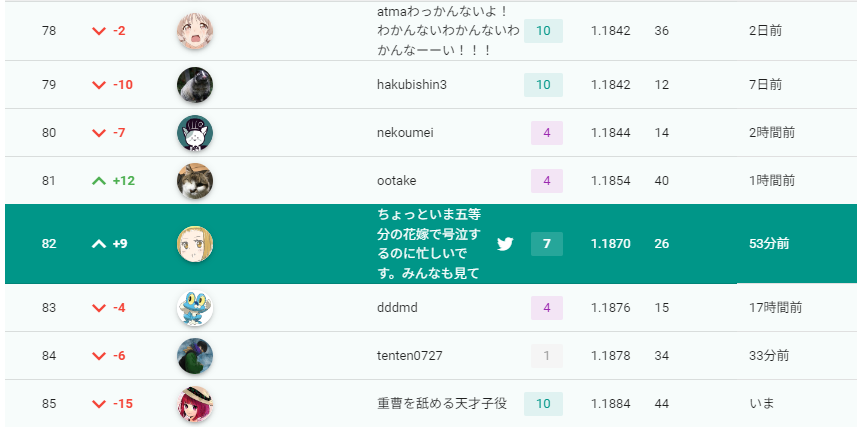This screenshot has height=427, width=863.
Task: Click the badge showing 7 in row 82
Action: [x=547, y=244]
